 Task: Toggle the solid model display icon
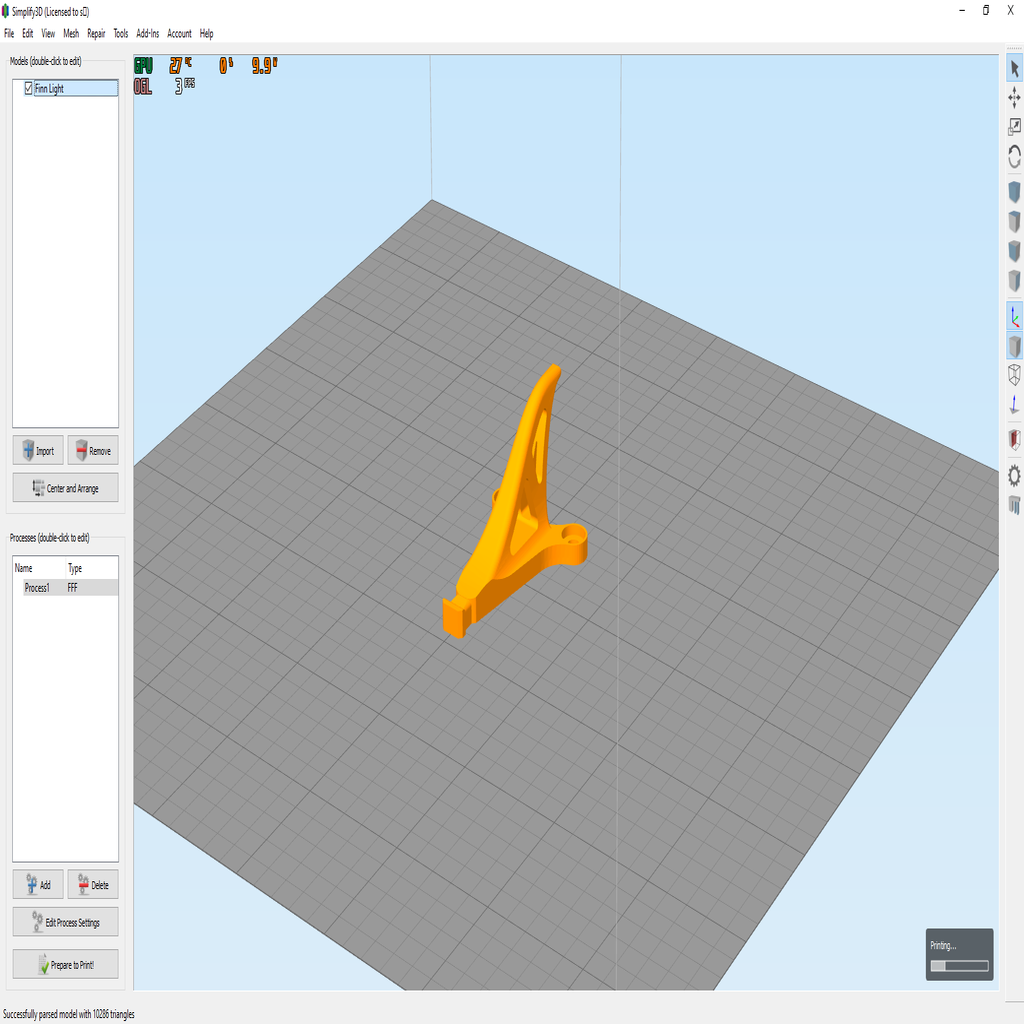(1013, 346)
